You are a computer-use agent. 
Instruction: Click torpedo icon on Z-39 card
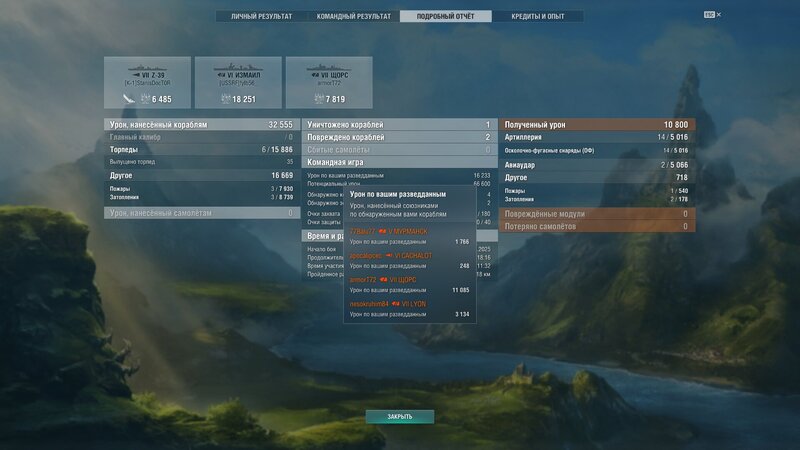(127, 99)
